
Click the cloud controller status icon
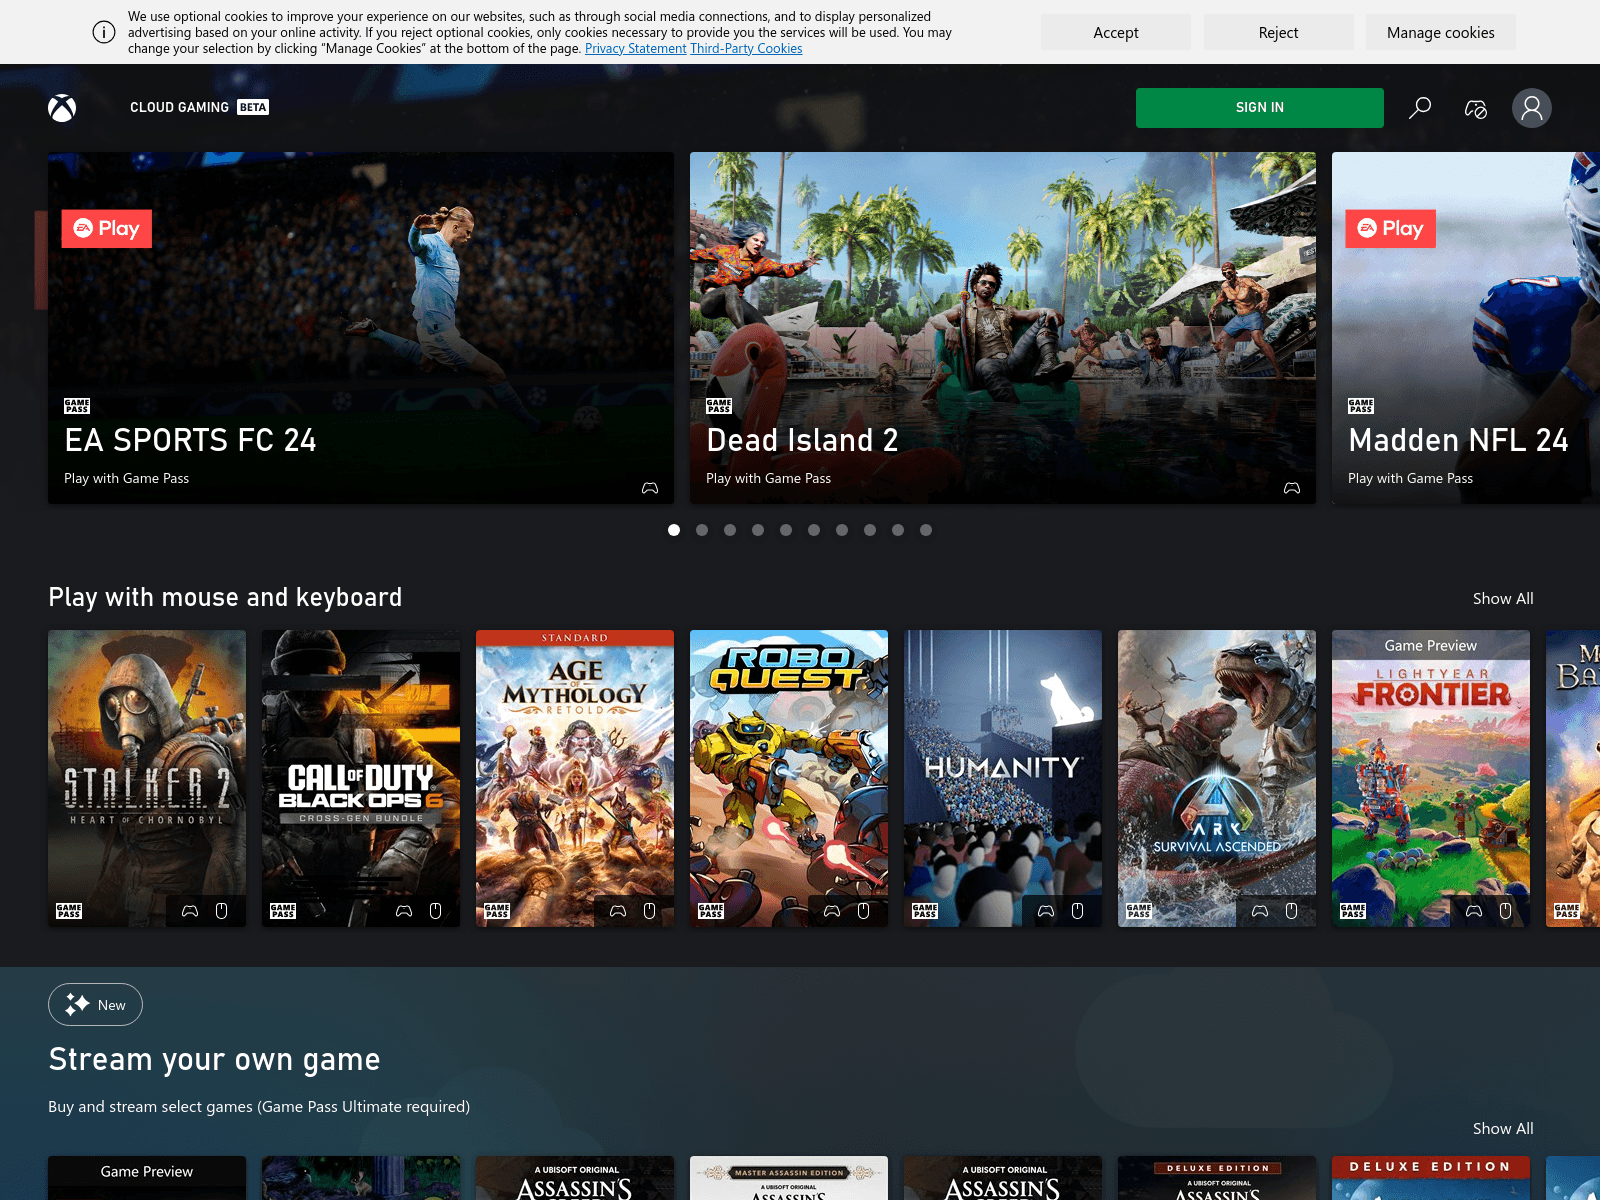click(x=1476, y=108)
